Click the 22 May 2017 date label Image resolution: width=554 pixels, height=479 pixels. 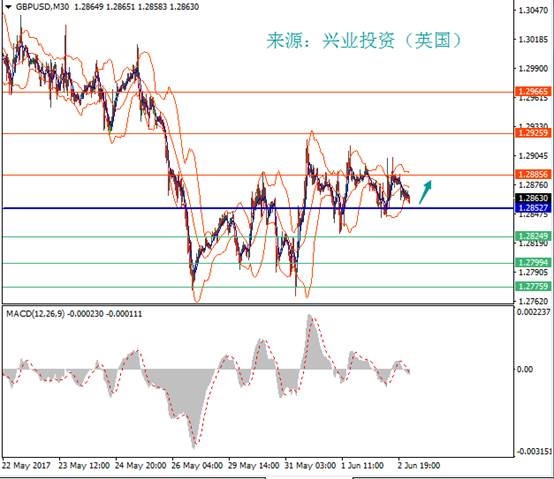pos(26,466)
